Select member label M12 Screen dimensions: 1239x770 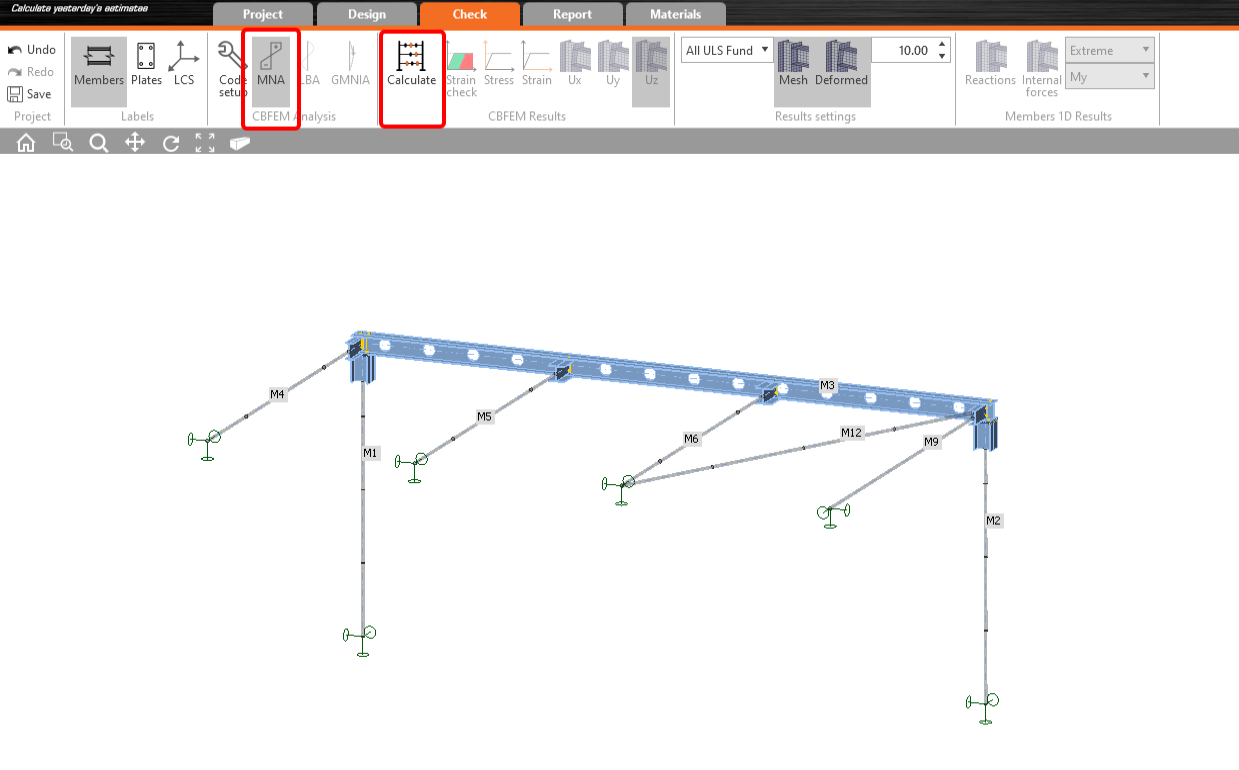[x=851, y=433]
